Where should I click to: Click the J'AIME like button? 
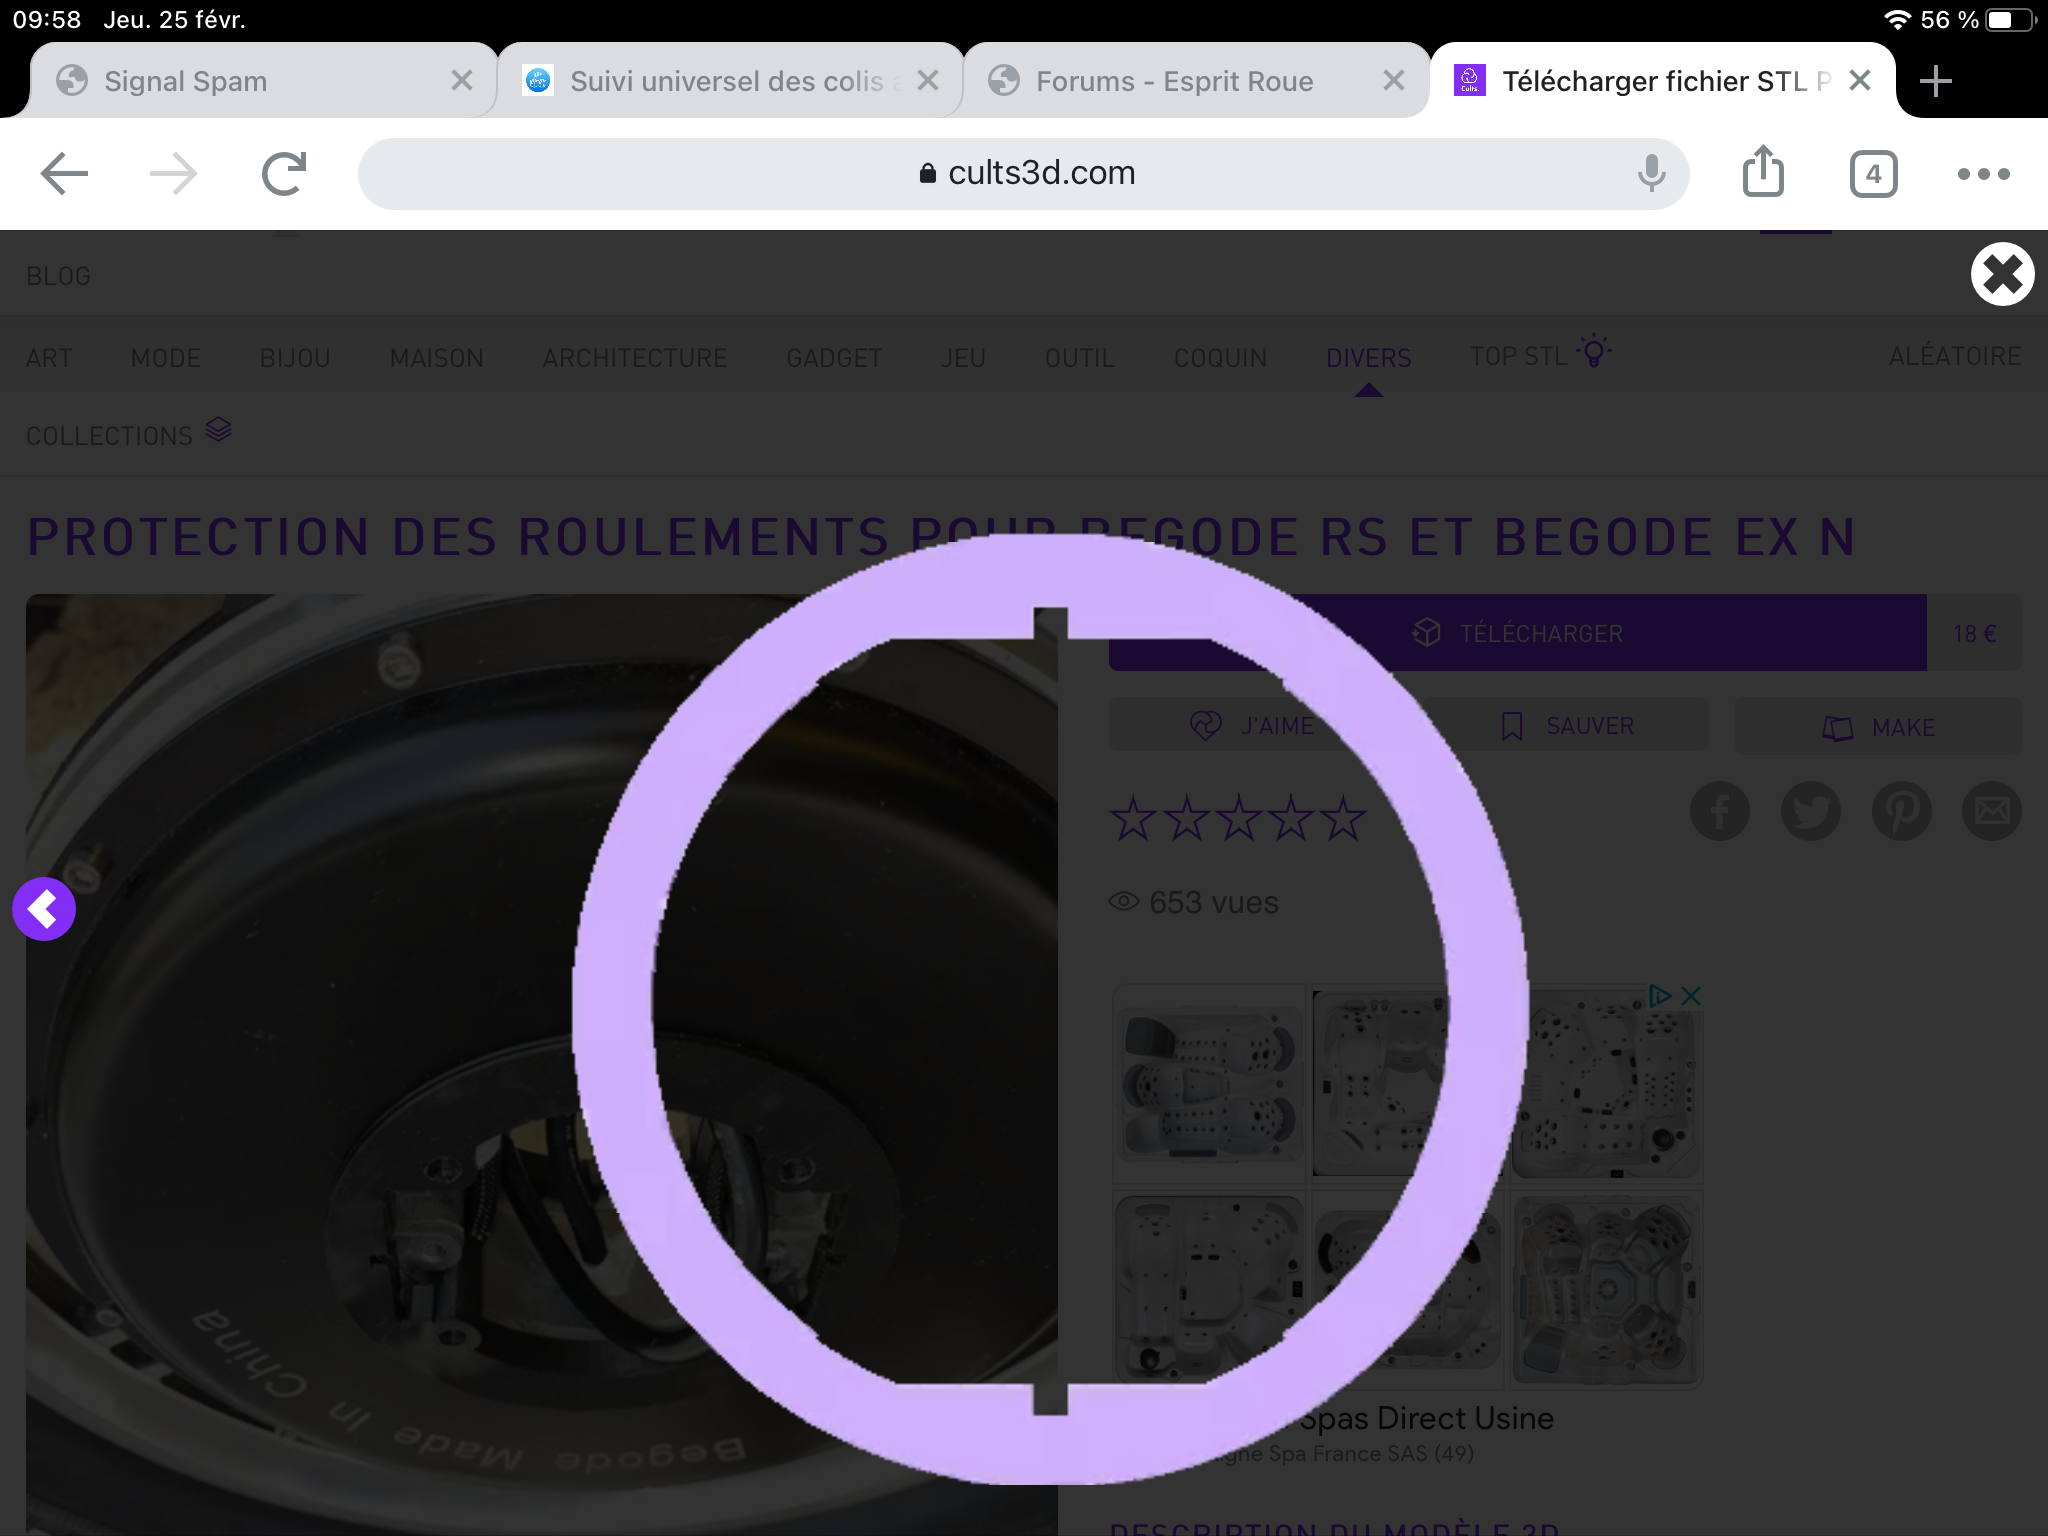[1252, 725]
